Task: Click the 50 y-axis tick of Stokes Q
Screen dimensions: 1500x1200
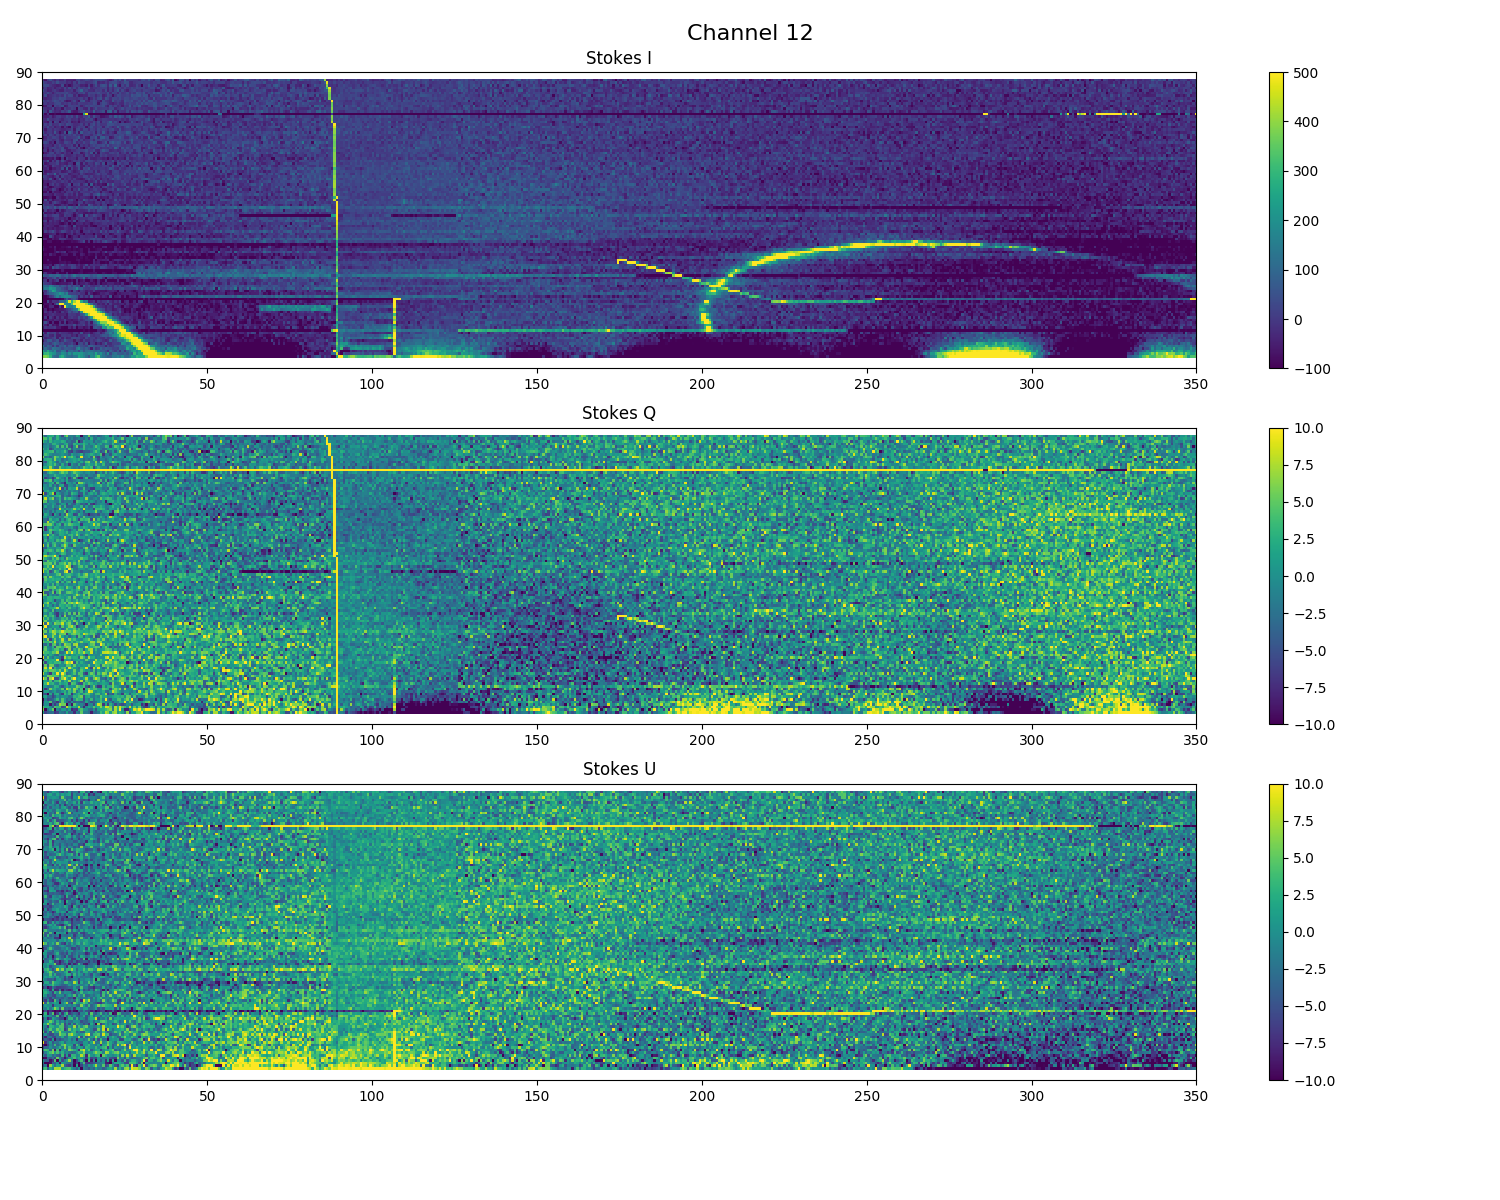Action: click(x=25, y=560)
